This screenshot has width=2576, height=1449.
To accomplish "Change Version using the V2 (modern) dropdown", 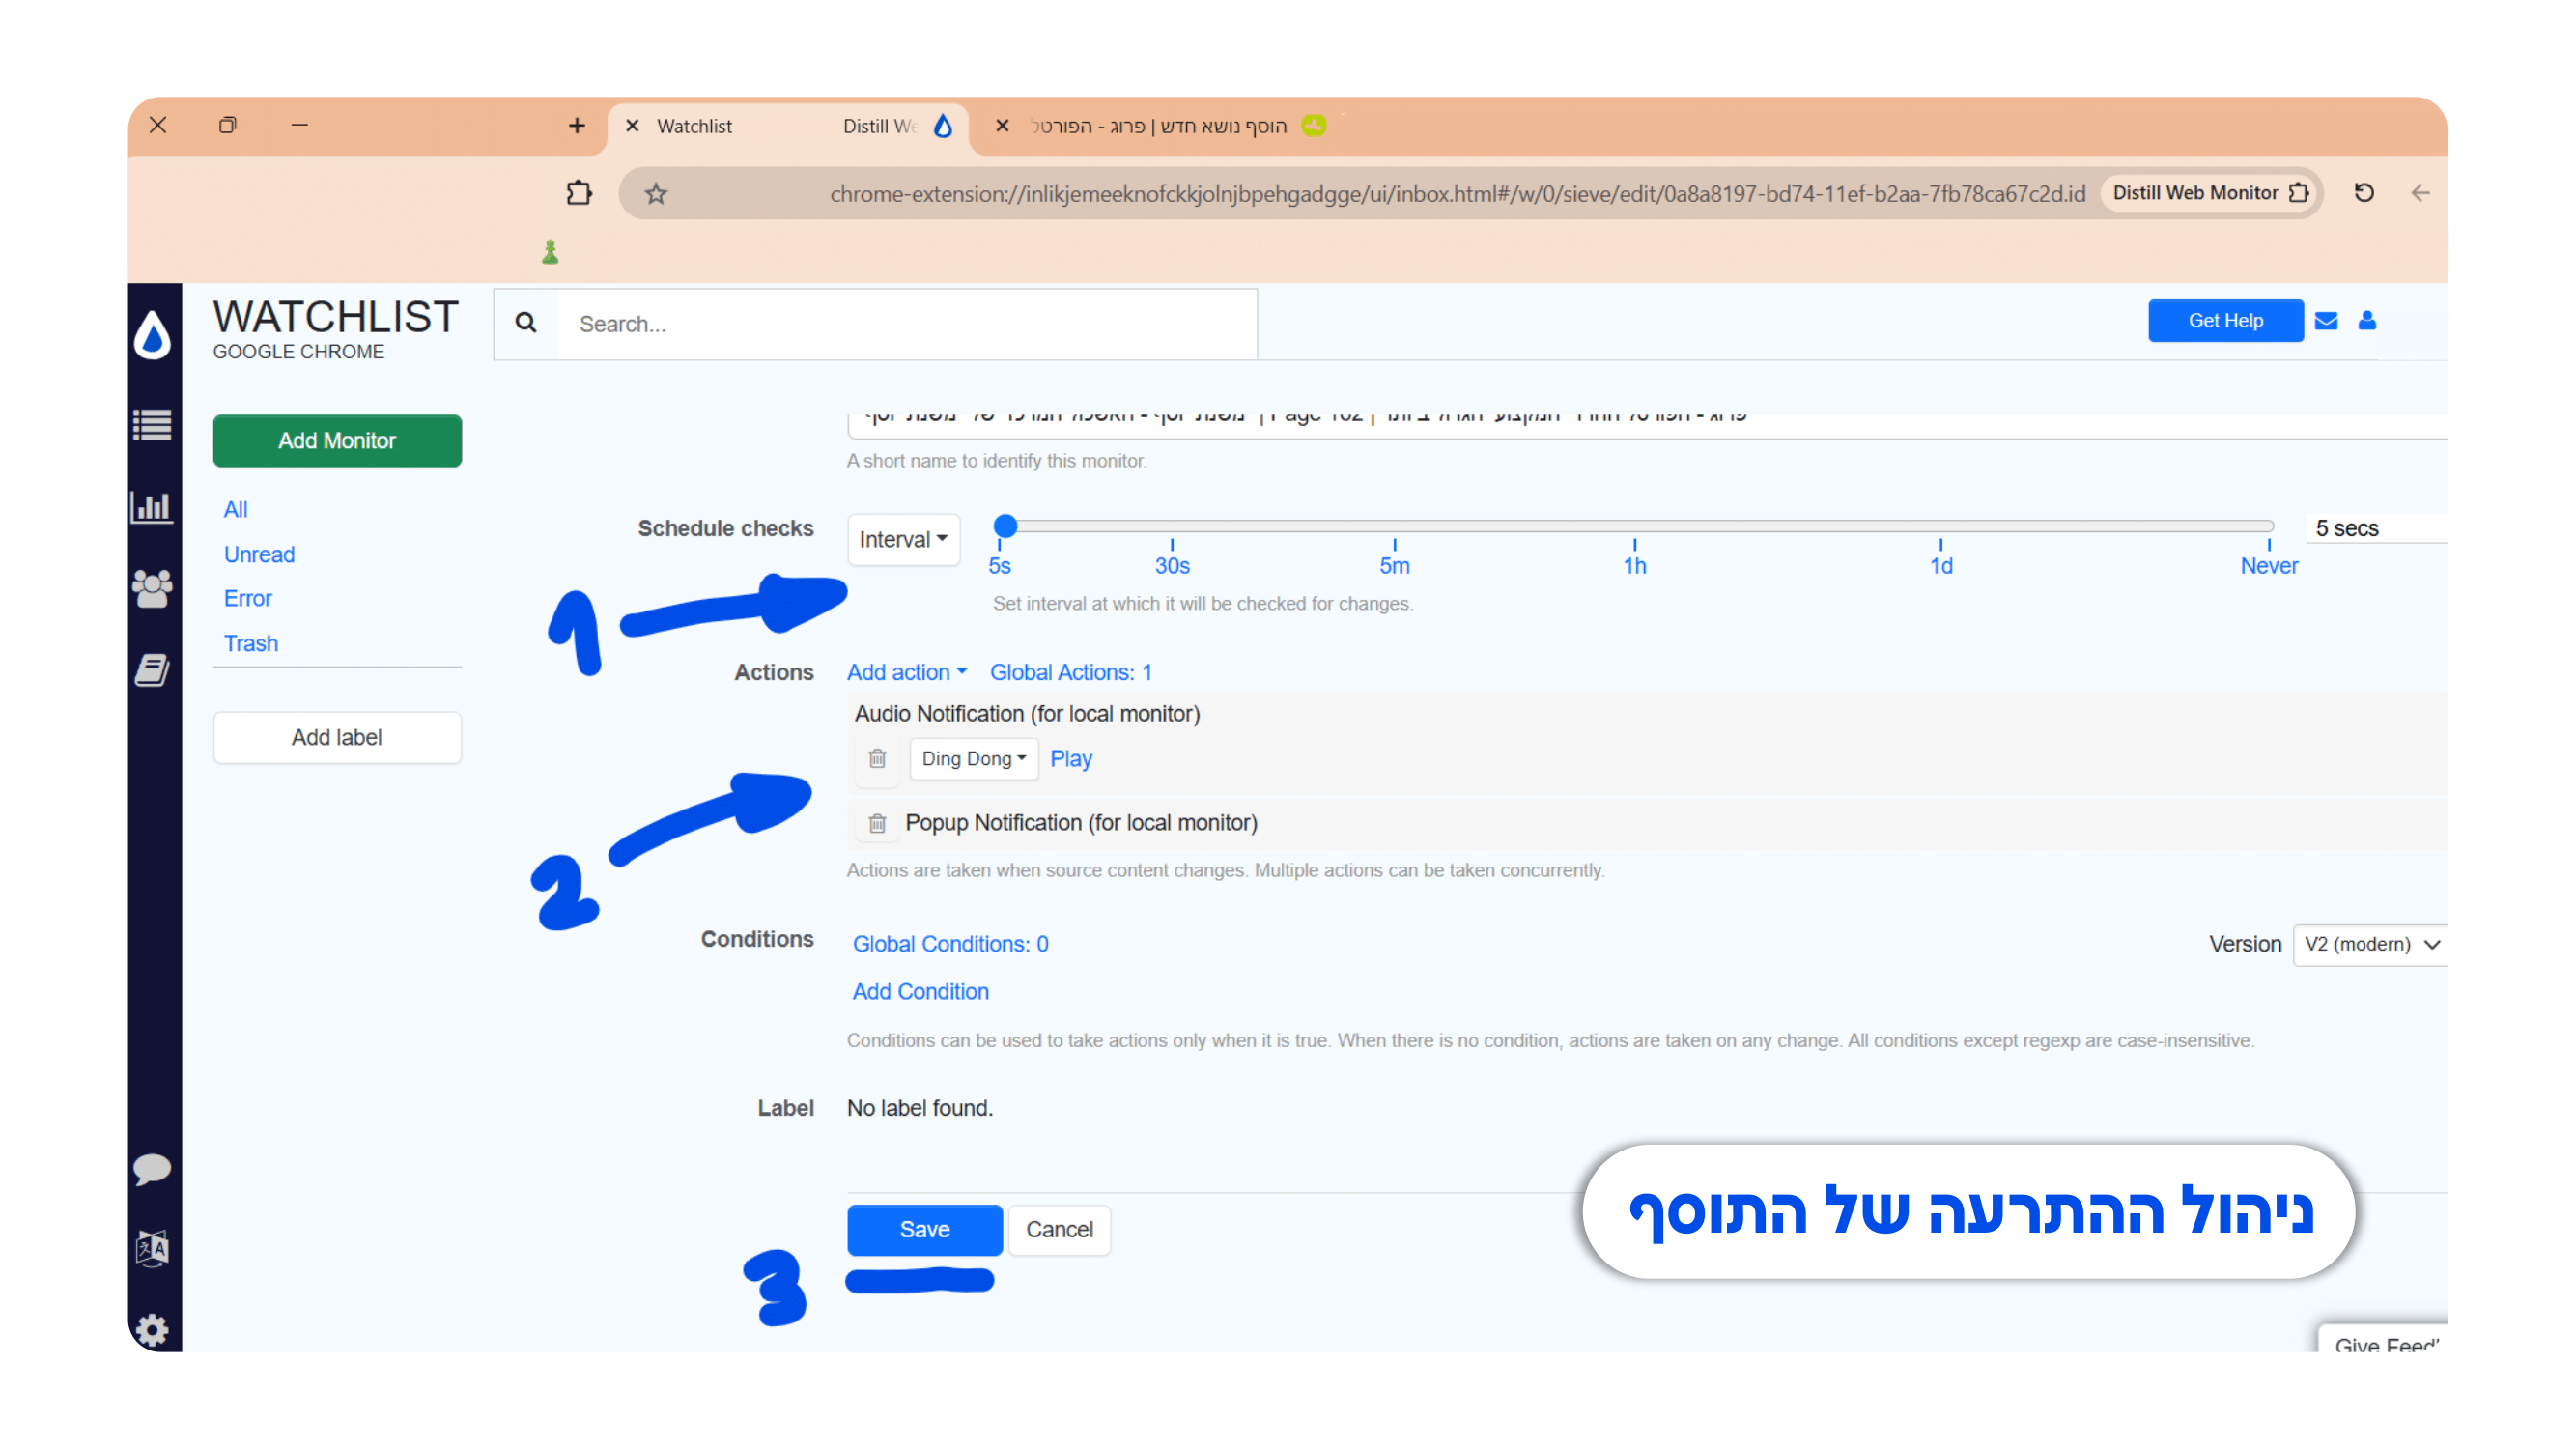I will (x=2369, y=944).
